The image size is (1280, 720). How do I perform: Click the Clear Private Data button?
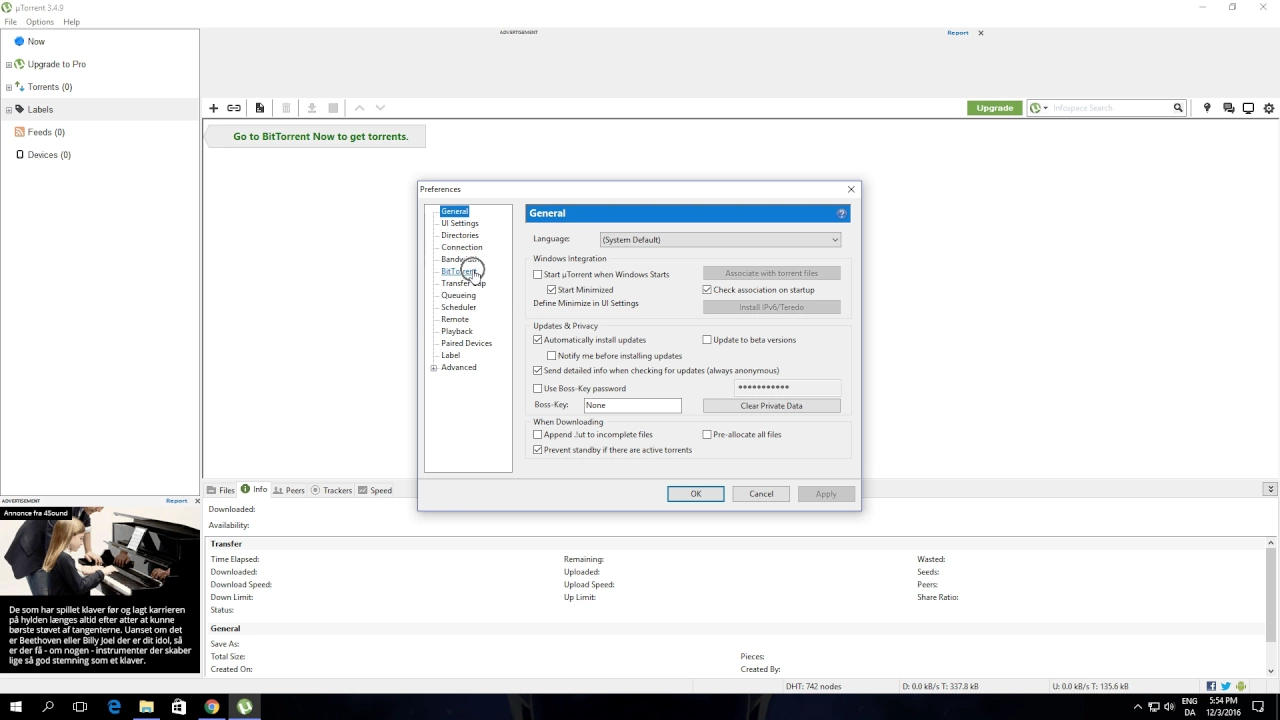click(x=771, y=406)
